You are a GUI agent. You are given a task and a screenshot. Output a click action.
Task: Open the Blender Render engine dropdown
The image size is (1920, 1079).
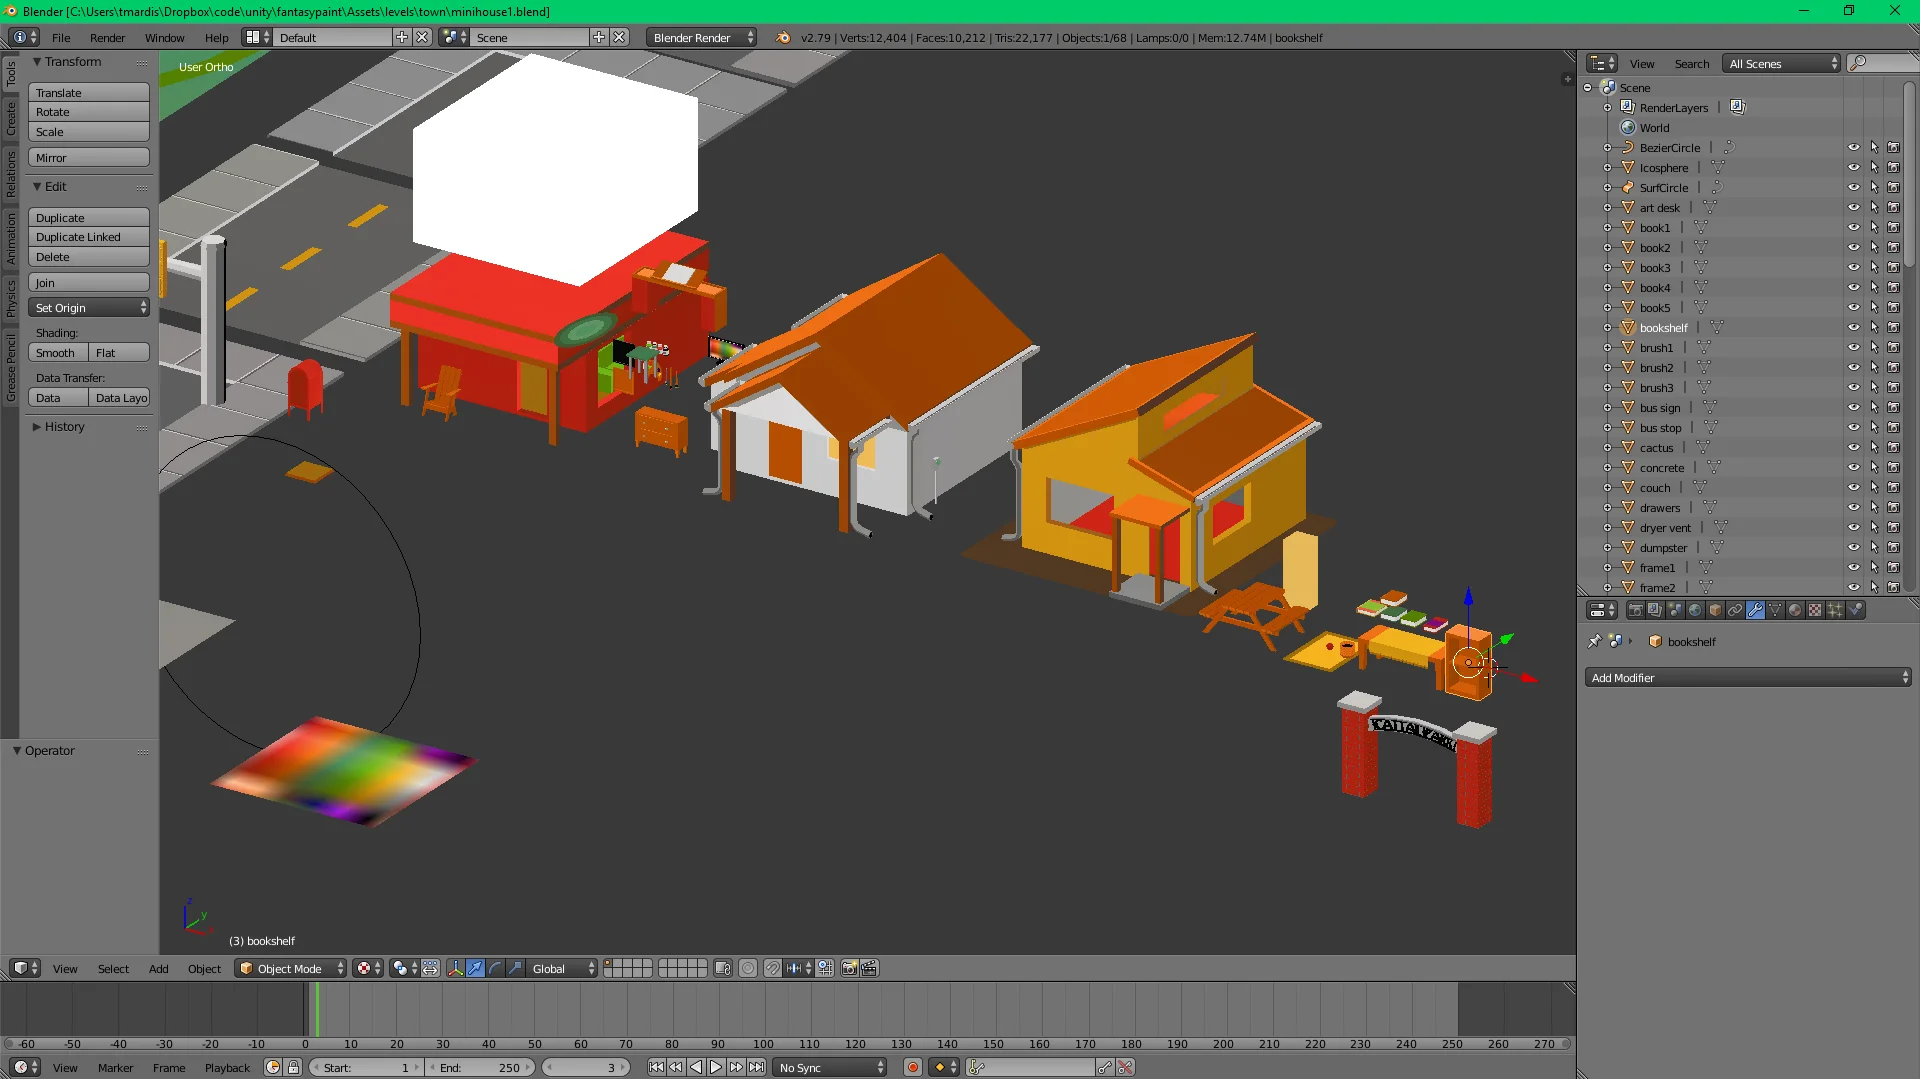(x=701, y=38)
